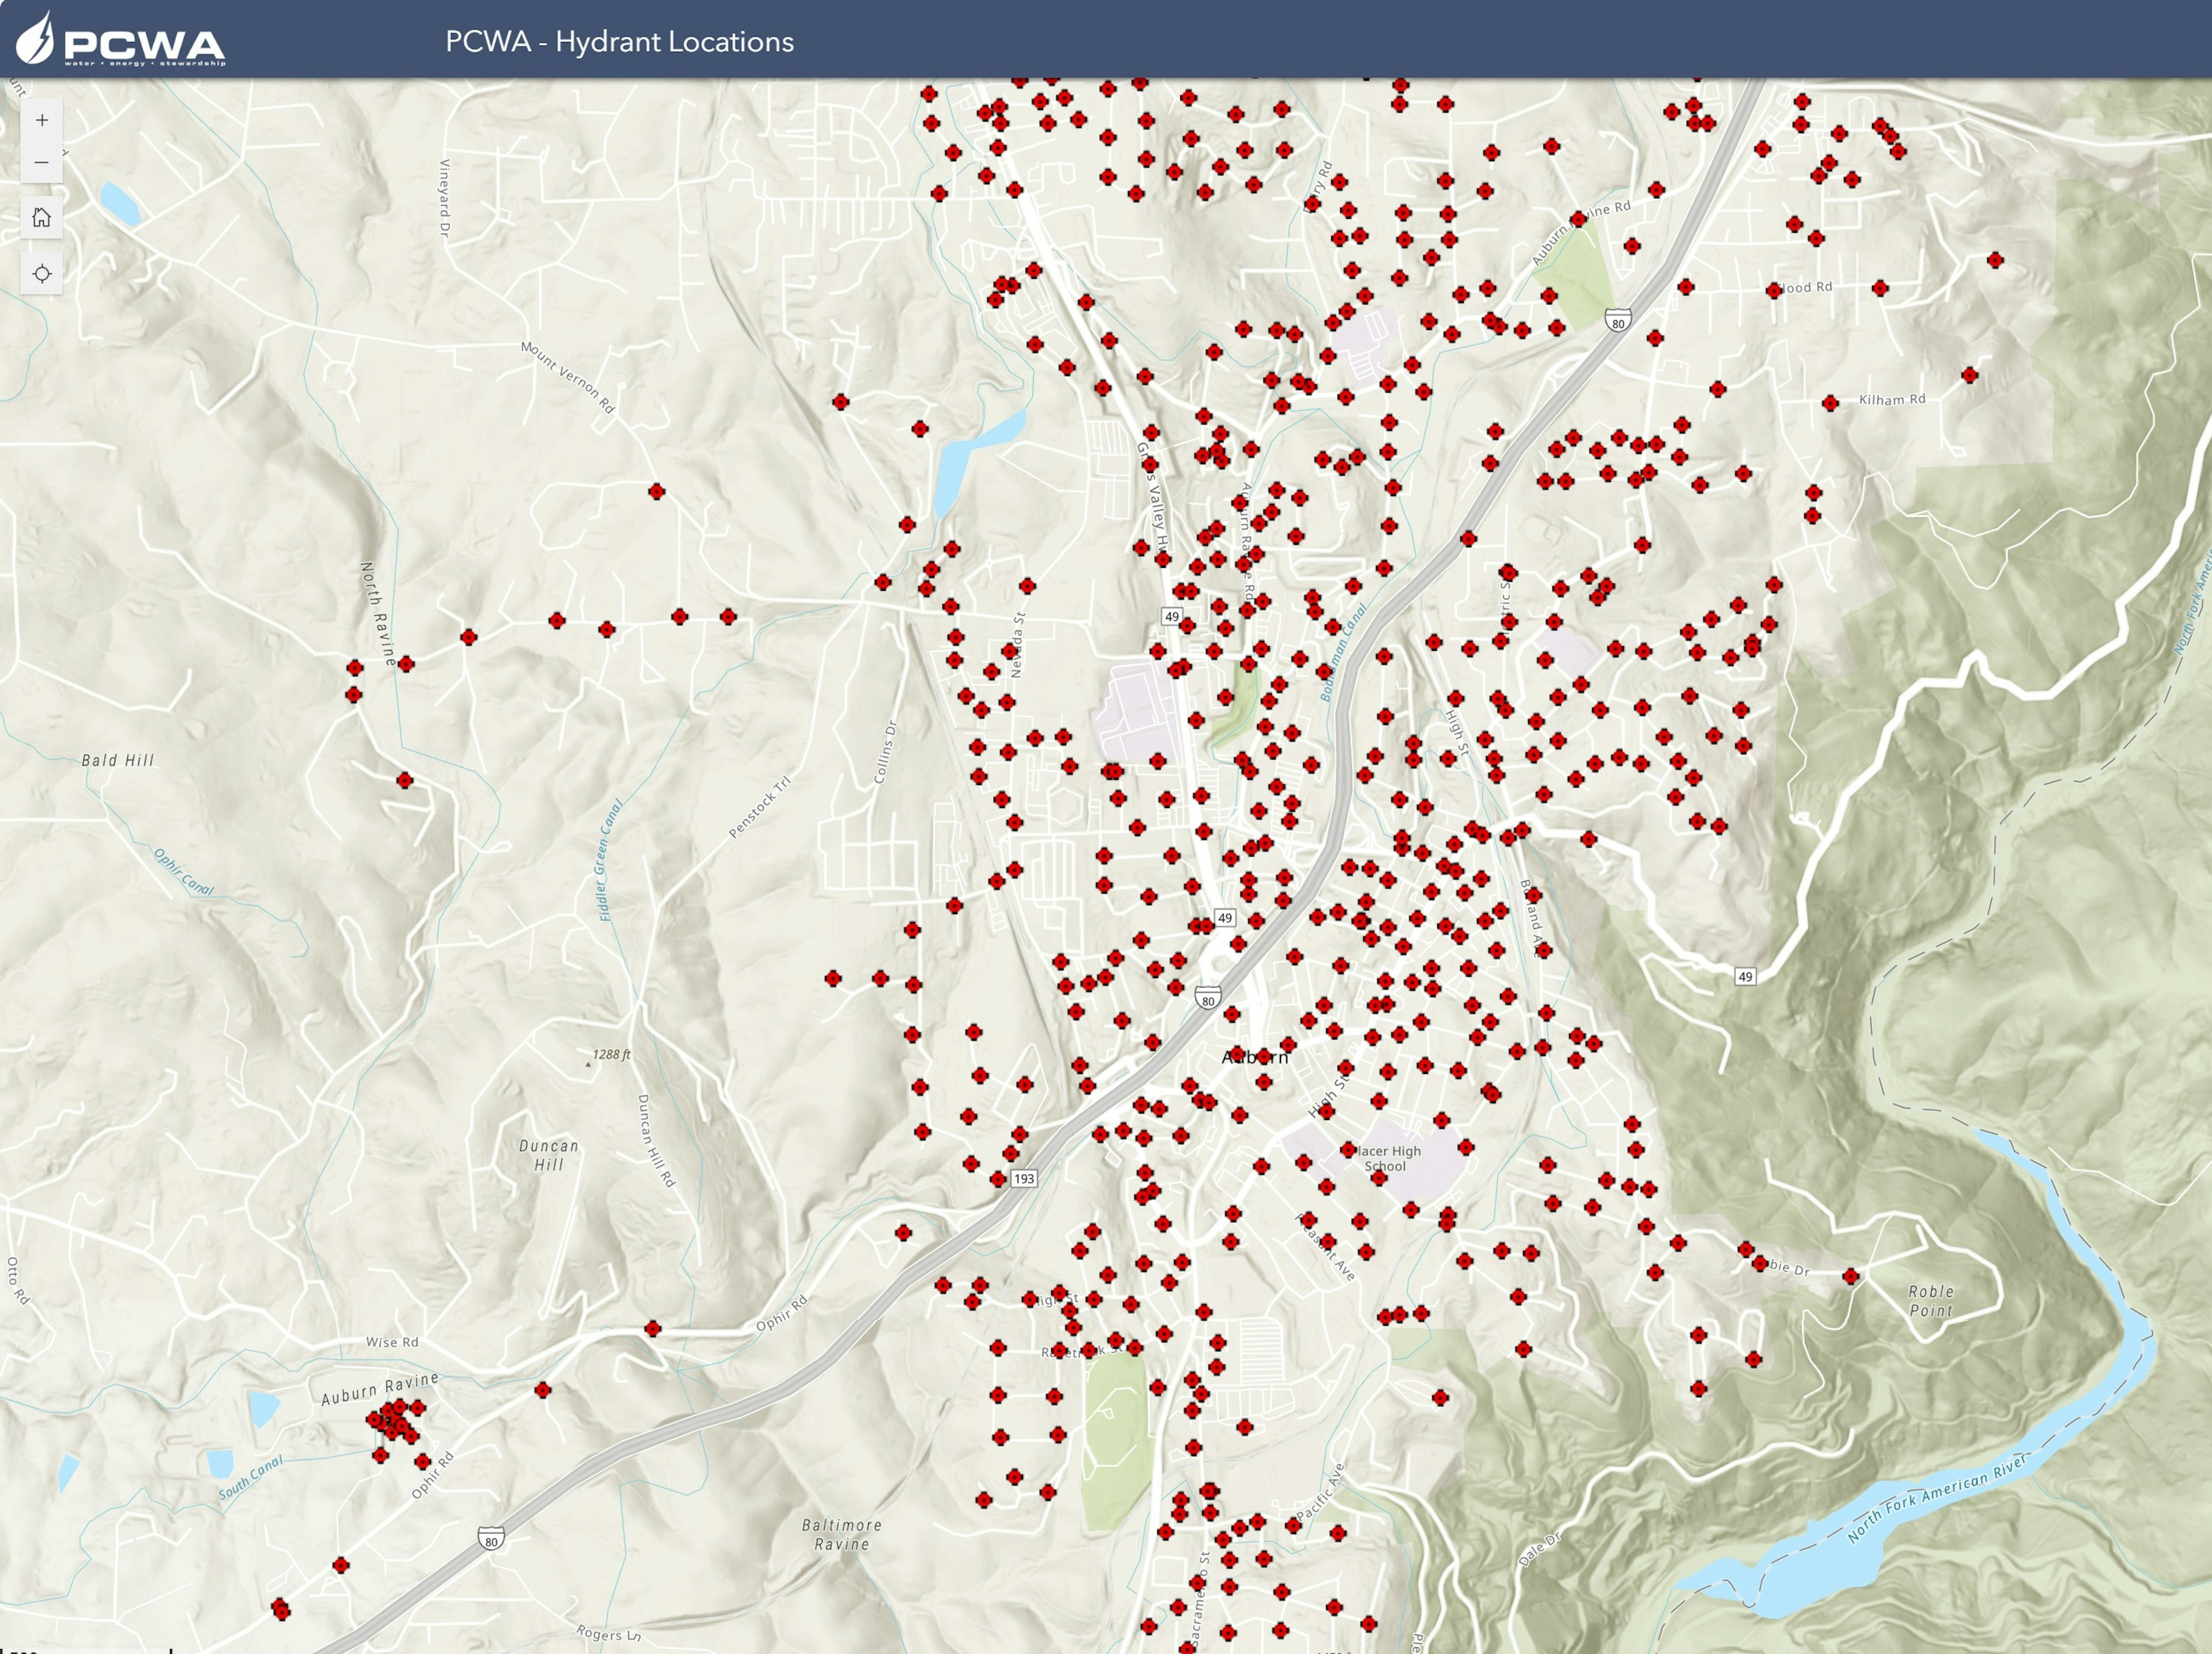Click the Auburn city label

coord(1255,1057)
